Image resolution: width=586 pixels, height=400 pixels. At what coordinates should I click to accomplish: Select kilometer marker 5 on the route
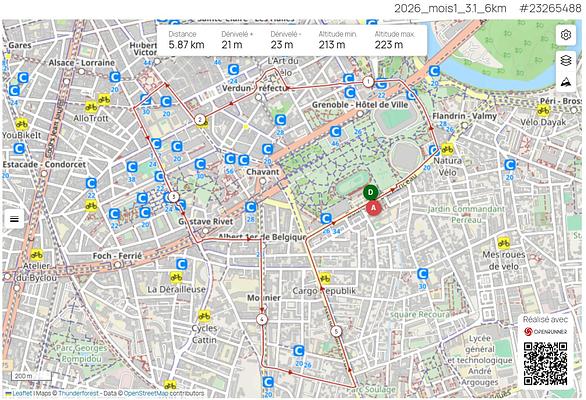point(336,331)
